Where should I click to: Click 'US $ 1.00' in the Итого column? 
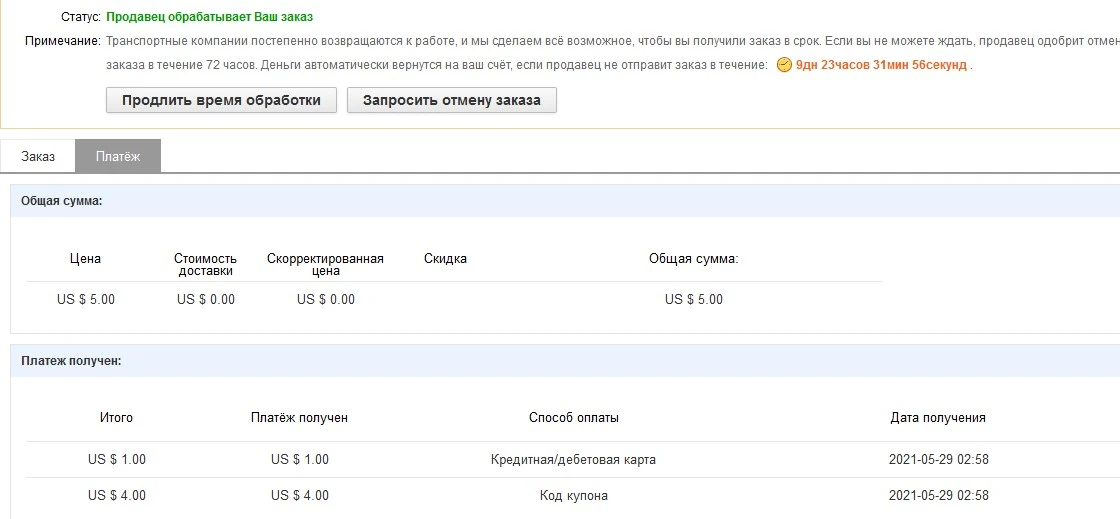coord(116,459)
